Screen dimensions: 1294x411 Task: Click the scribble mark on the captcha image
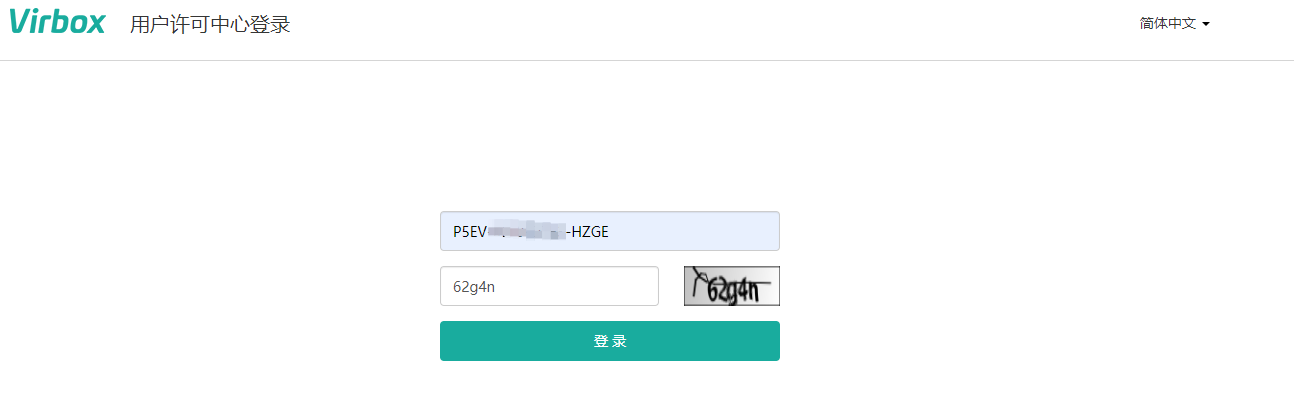point(698,281)
